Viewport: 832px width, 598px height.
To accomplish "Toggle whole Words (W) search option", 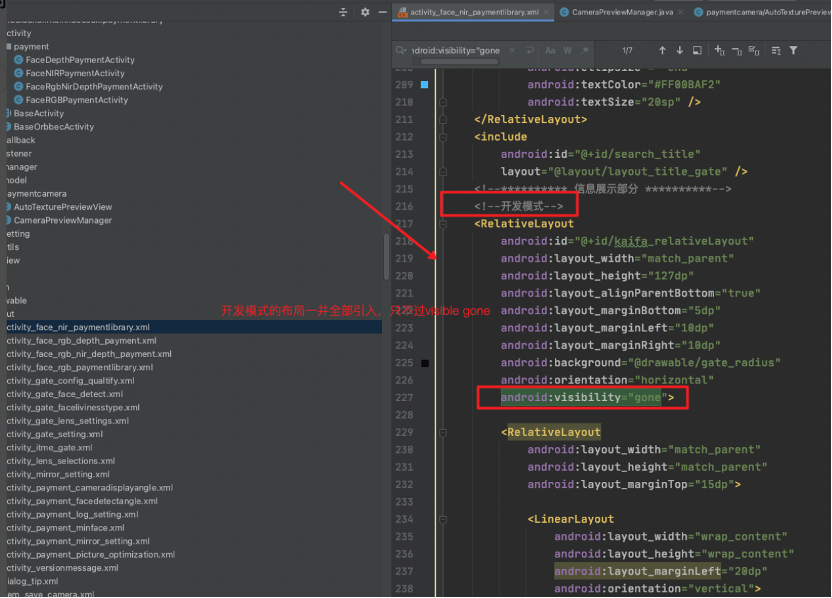I will pos(568,50).
